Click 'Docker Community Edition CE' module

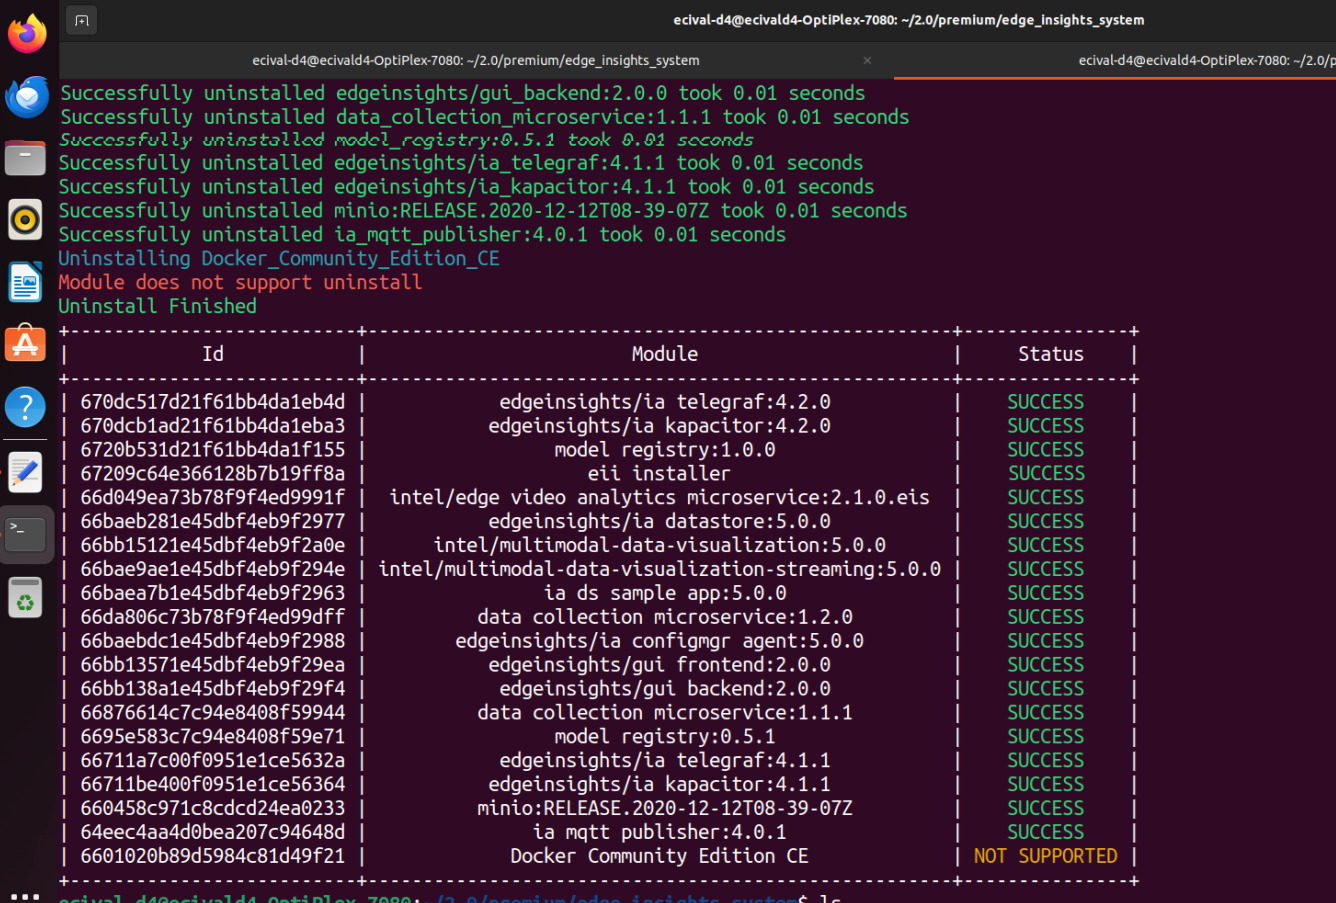coord(659,857)
